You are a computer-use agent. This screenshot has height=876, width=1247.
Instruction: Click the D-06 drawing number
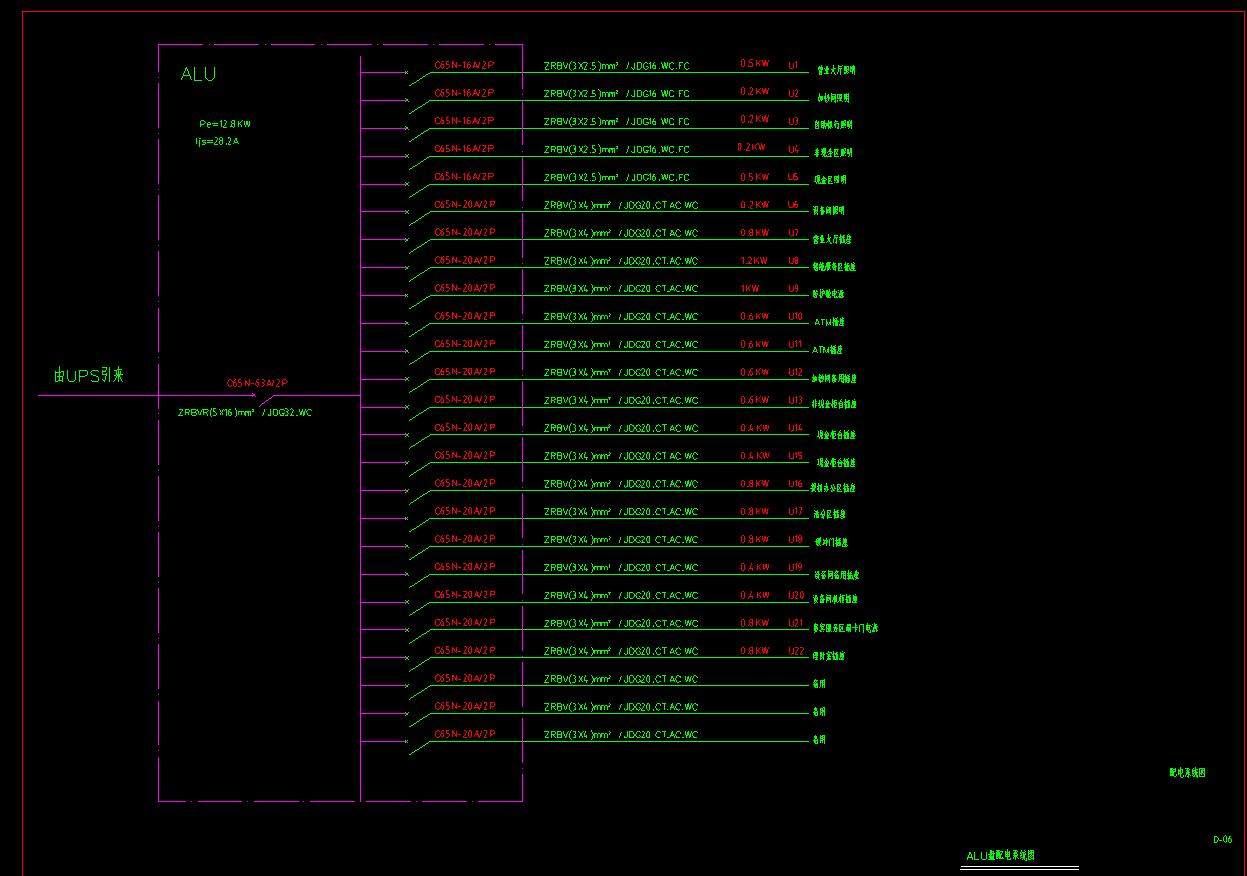pyautogui.click(x=1222, y=840)
